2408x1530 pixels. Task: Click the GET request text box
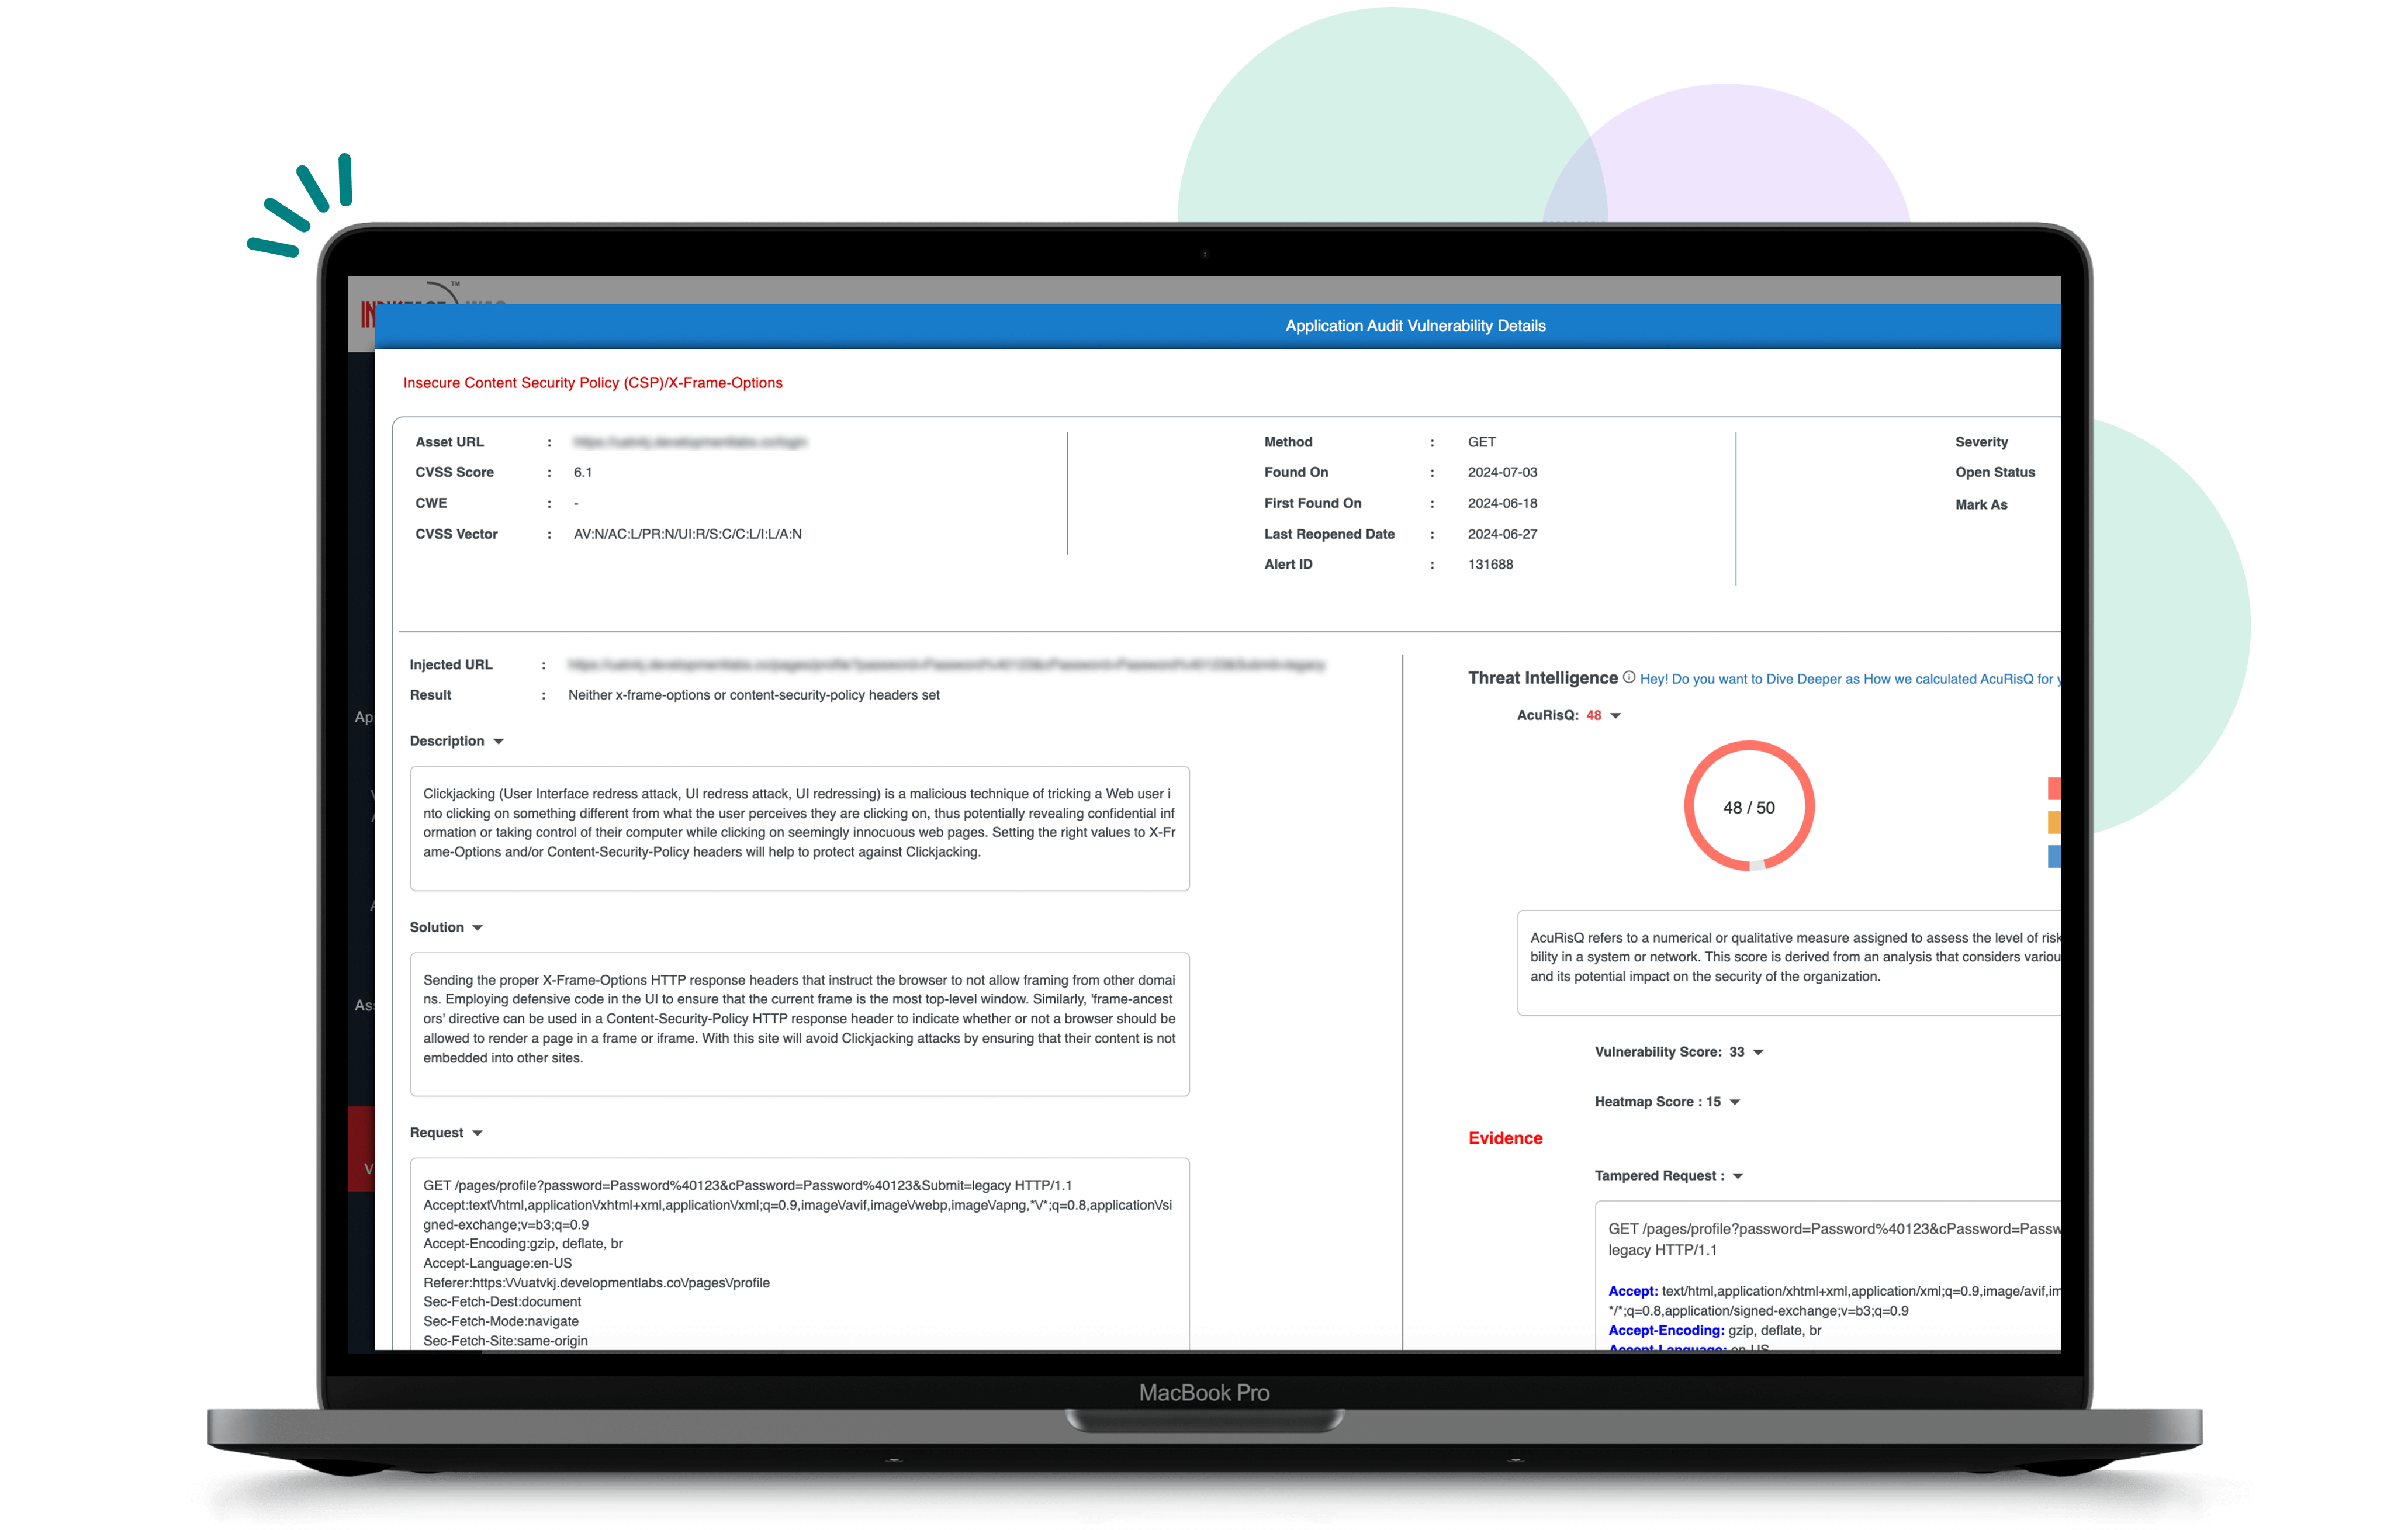799,1254
